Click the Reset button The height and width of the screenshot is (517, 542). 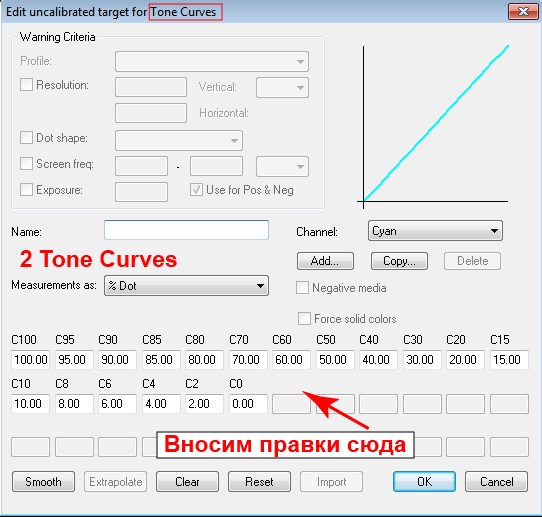[x=259, y=481]
